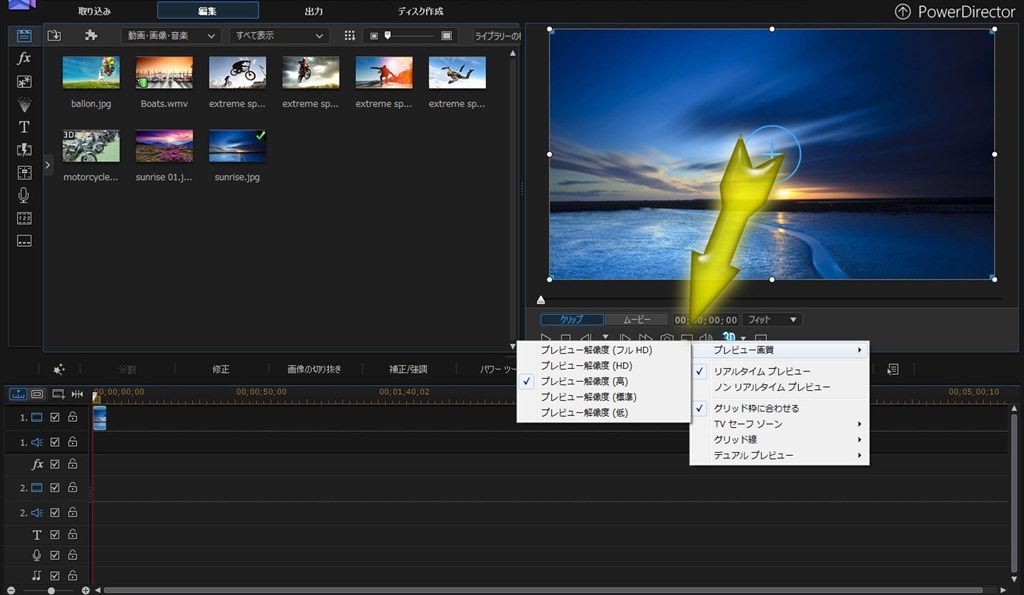The image size is (1024, 595).
Task: Toggle video track 2 enable checkbox
Action: click(55, 488)
